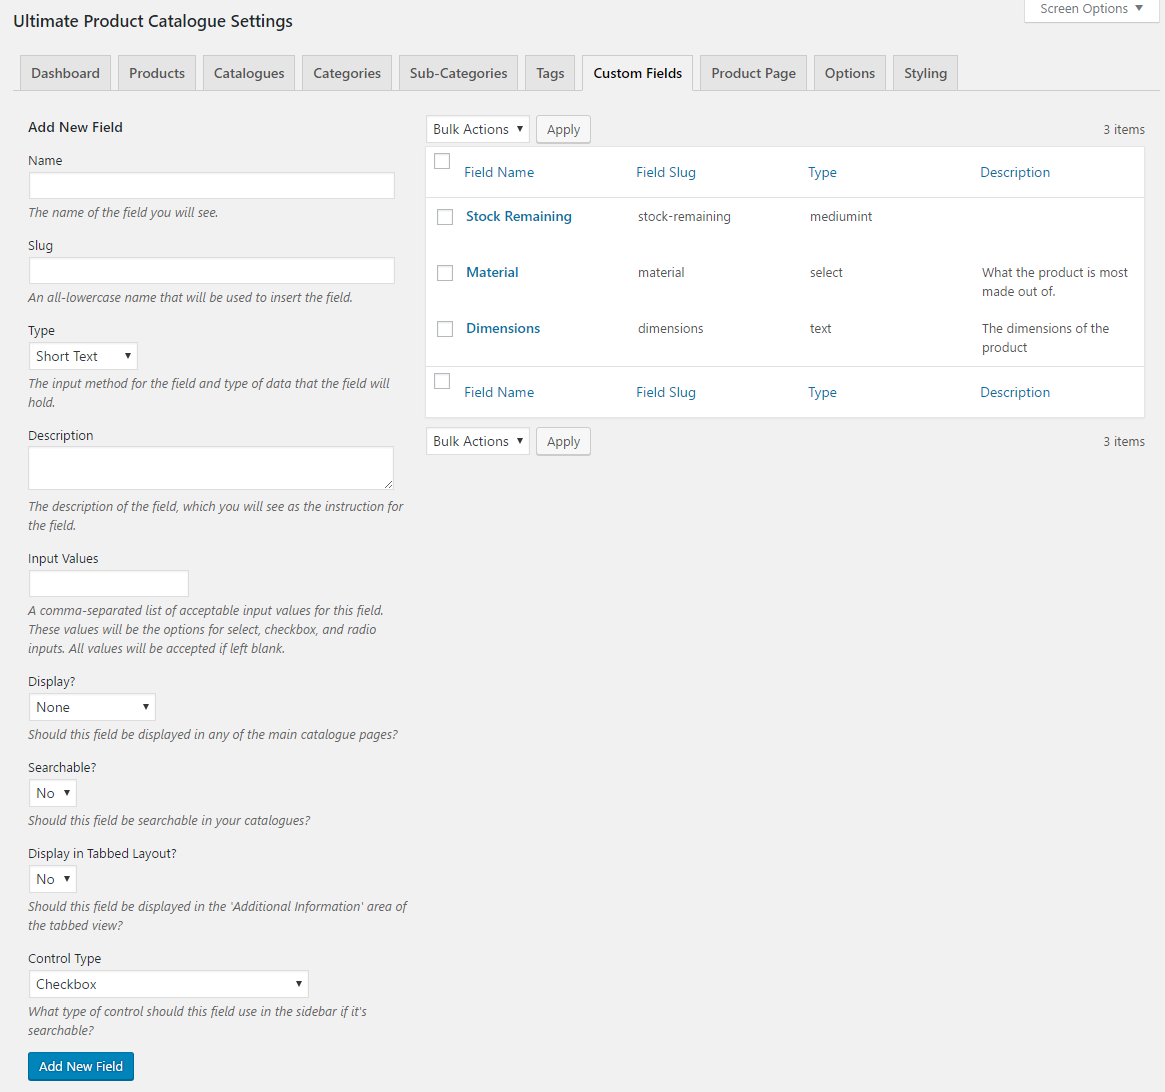Open the Searchable? dropdown

pos(53,793)
